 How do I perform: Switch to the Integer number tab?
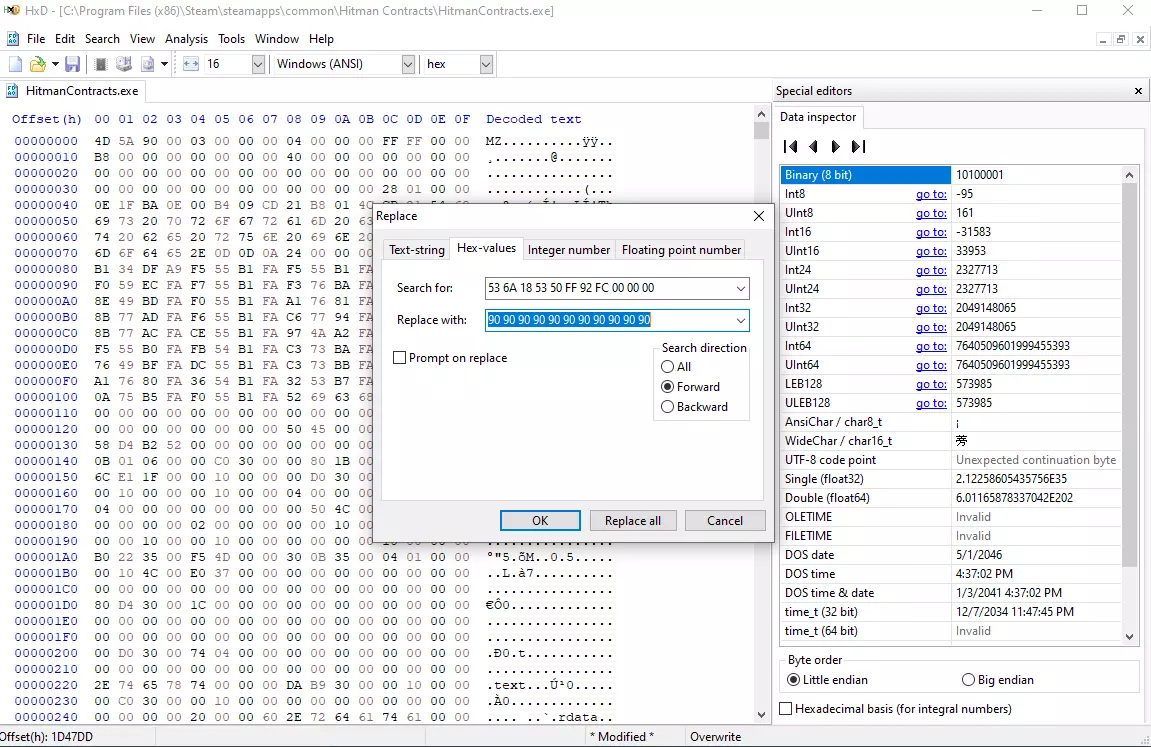[x=569, y=250]
